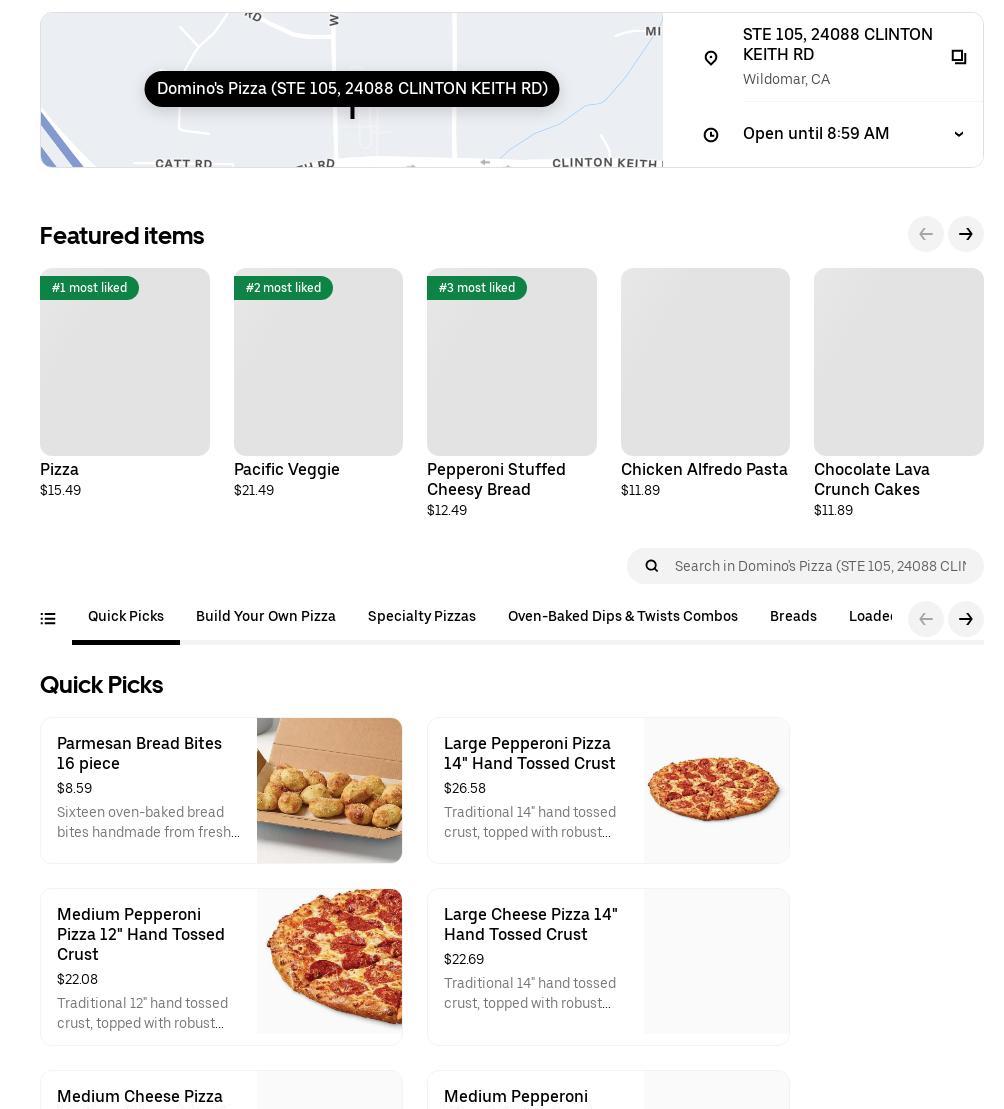The image size is (1004, 1109).
Task: Go to the Breads tab
Action: 793,617
